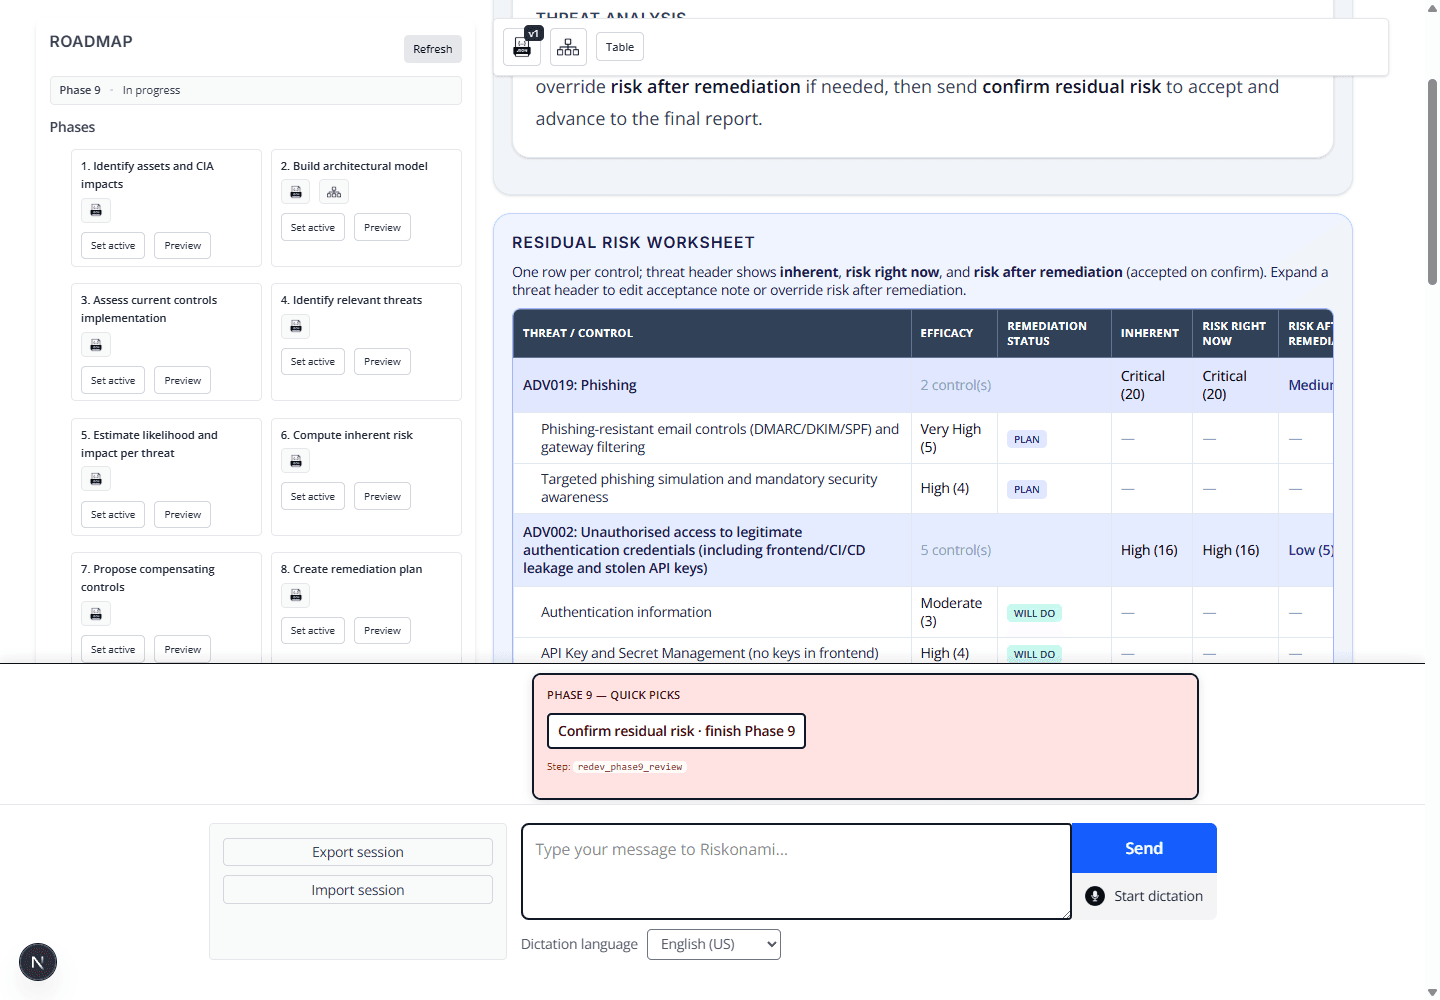Open JSON icon under Identify relevant threats

point(296,326)
